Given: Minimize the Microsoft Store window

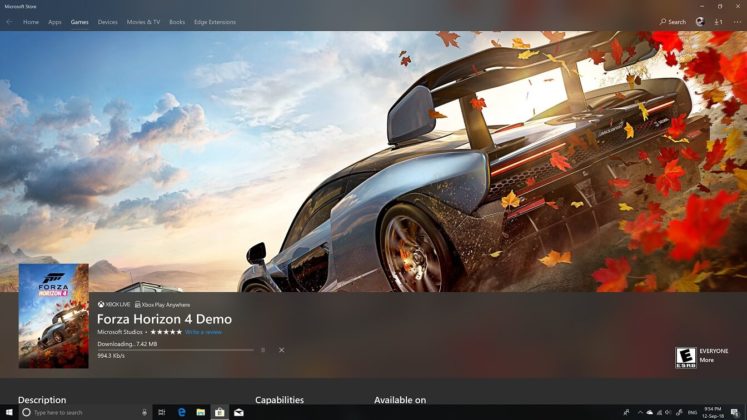Looking at the screenshot, I should click(x=702, y=6).
